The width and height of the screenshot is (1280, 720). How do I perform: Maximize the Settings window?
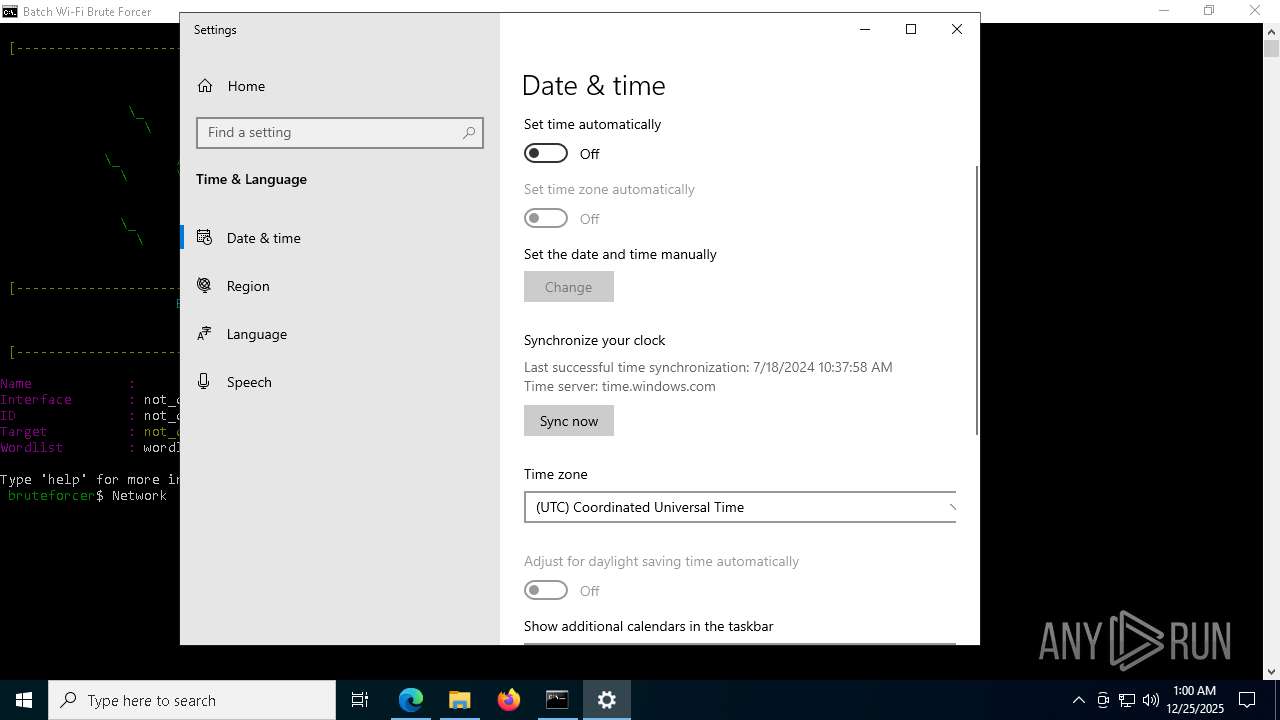click(x=911, y=29)
